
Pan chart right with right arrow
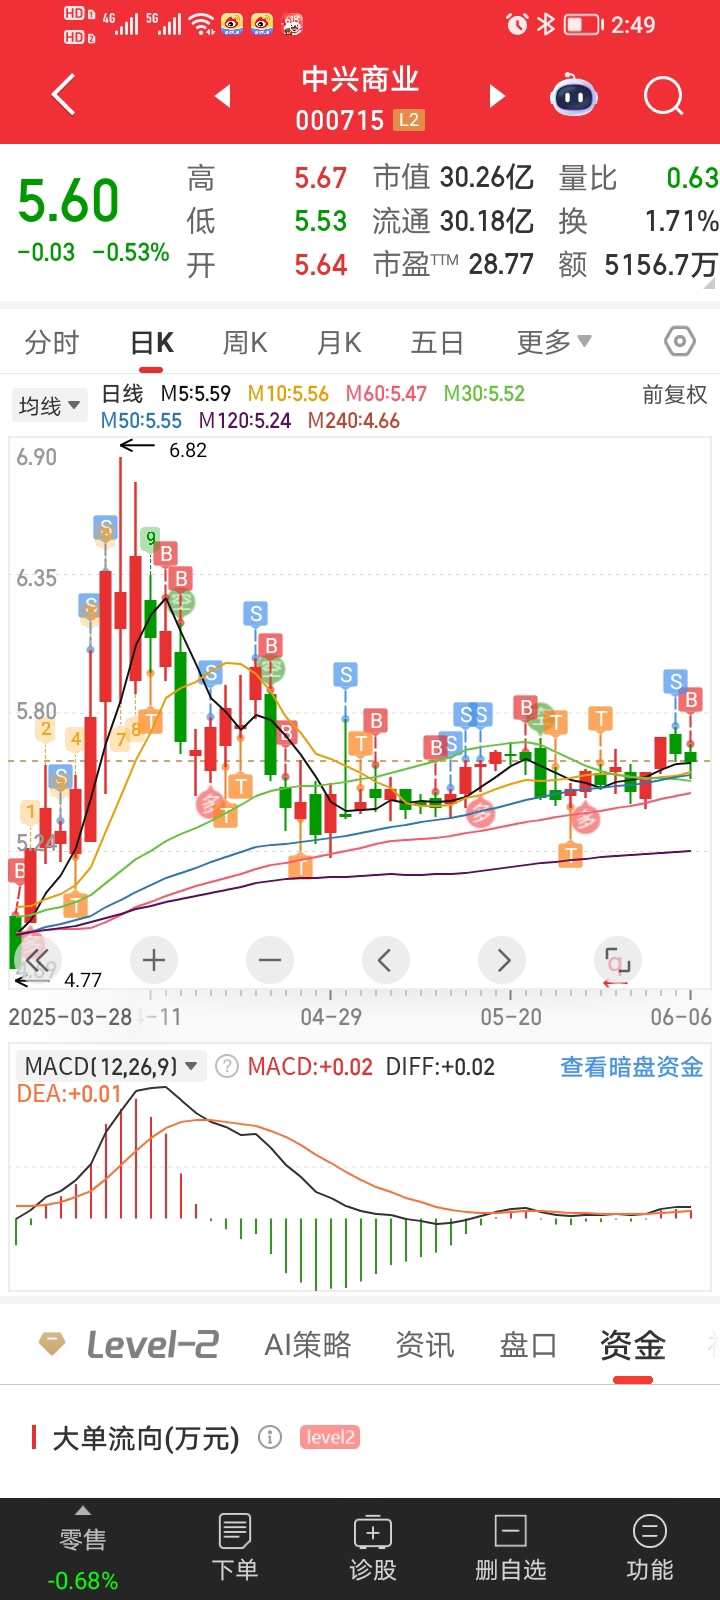coord(503,961)
